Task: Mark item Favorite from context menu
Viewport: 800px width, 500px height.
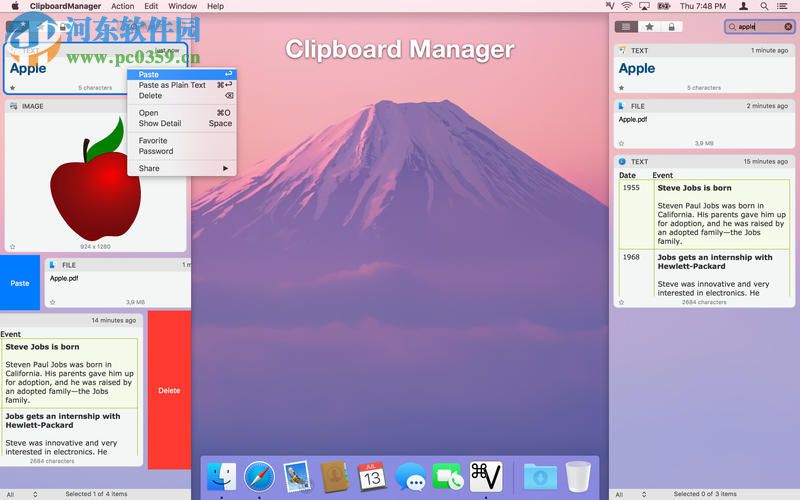Action: pyautogui.click(x=182, y=140)
